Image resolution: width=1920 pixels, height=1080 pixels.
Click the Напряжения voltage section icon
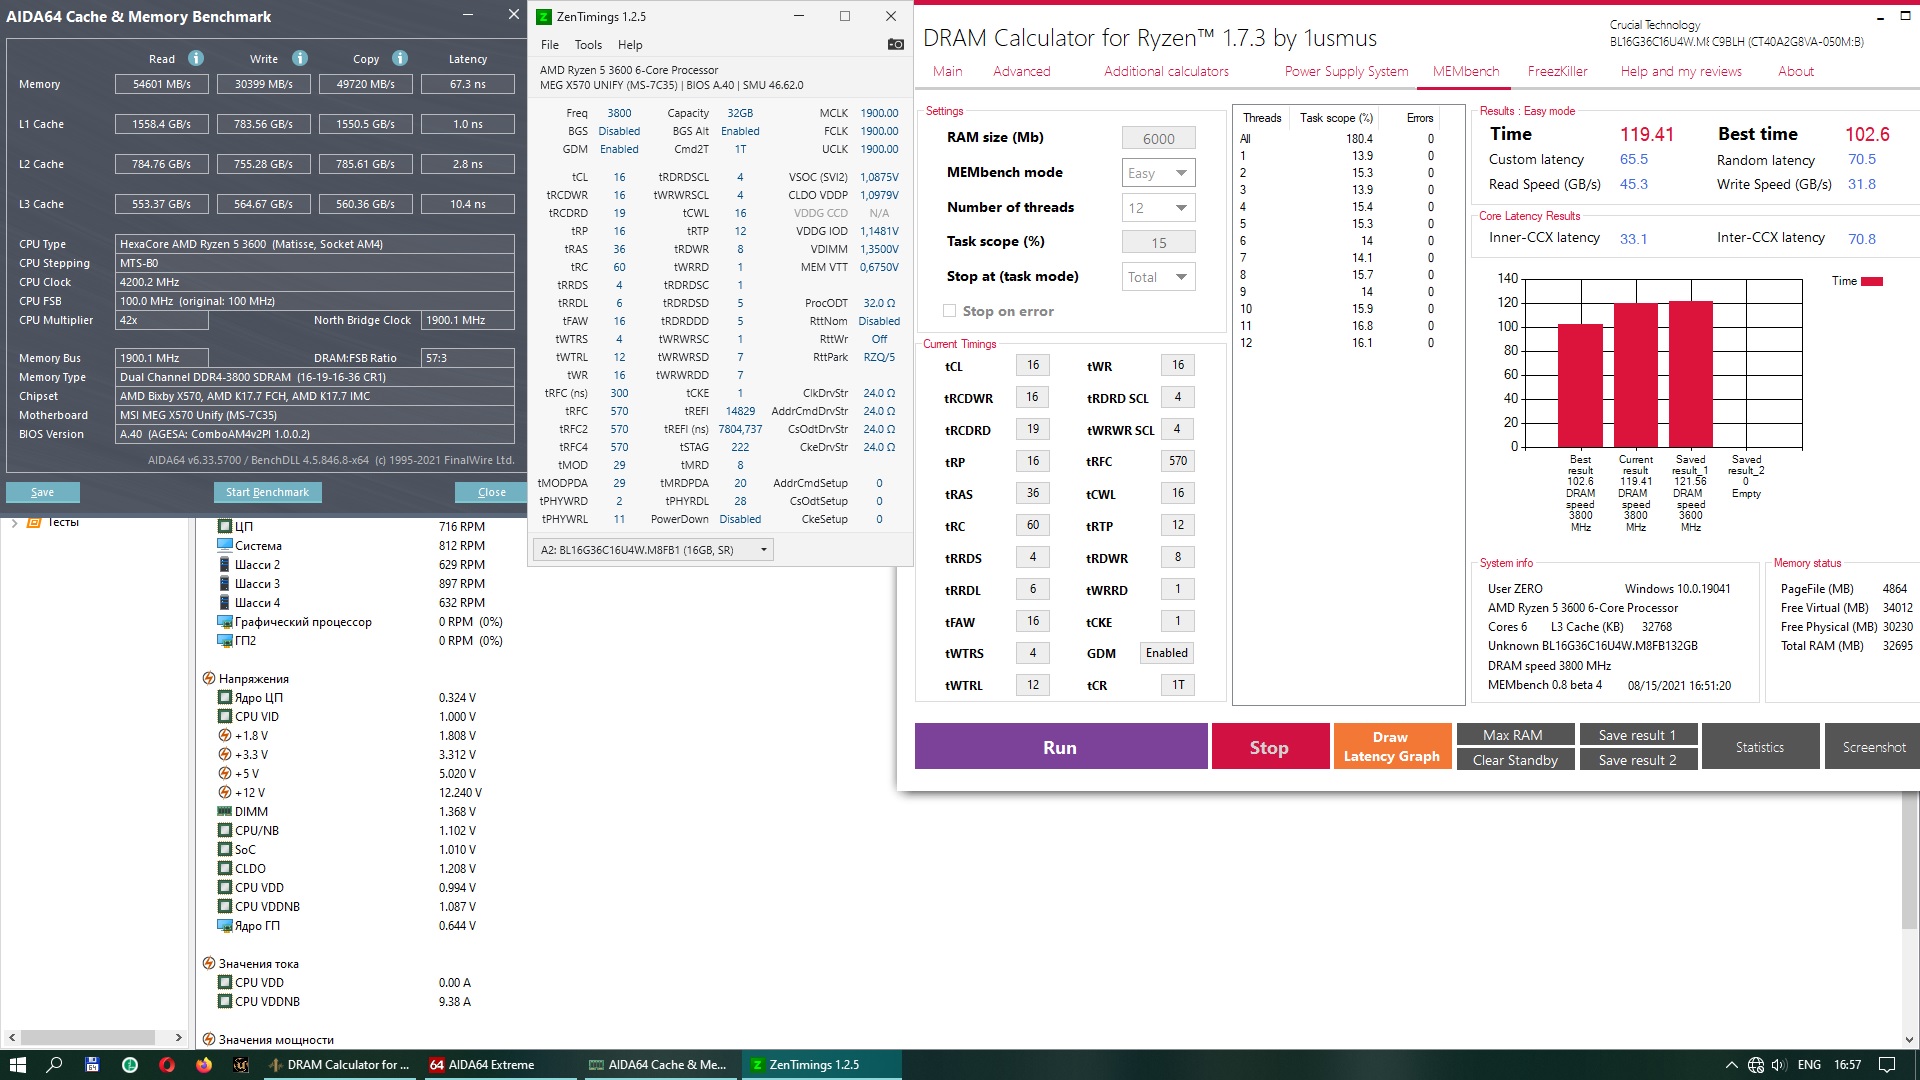(x=209, y=678)
